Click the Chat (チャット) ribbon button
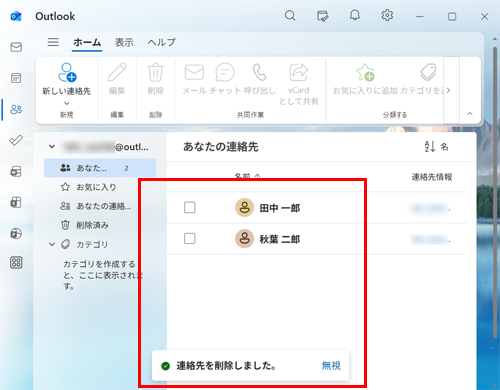 tap(225, 79)
